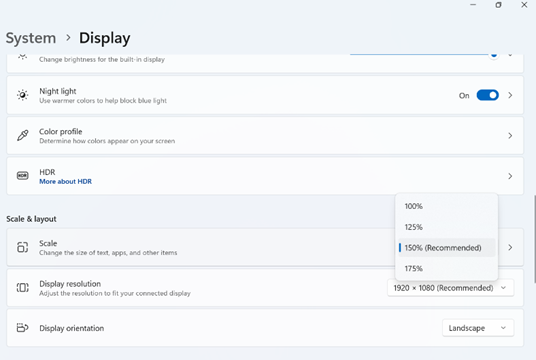Click the Scale icon
Image resolution: width=536 pixels, height=360 pixels.
click(23, 247)
